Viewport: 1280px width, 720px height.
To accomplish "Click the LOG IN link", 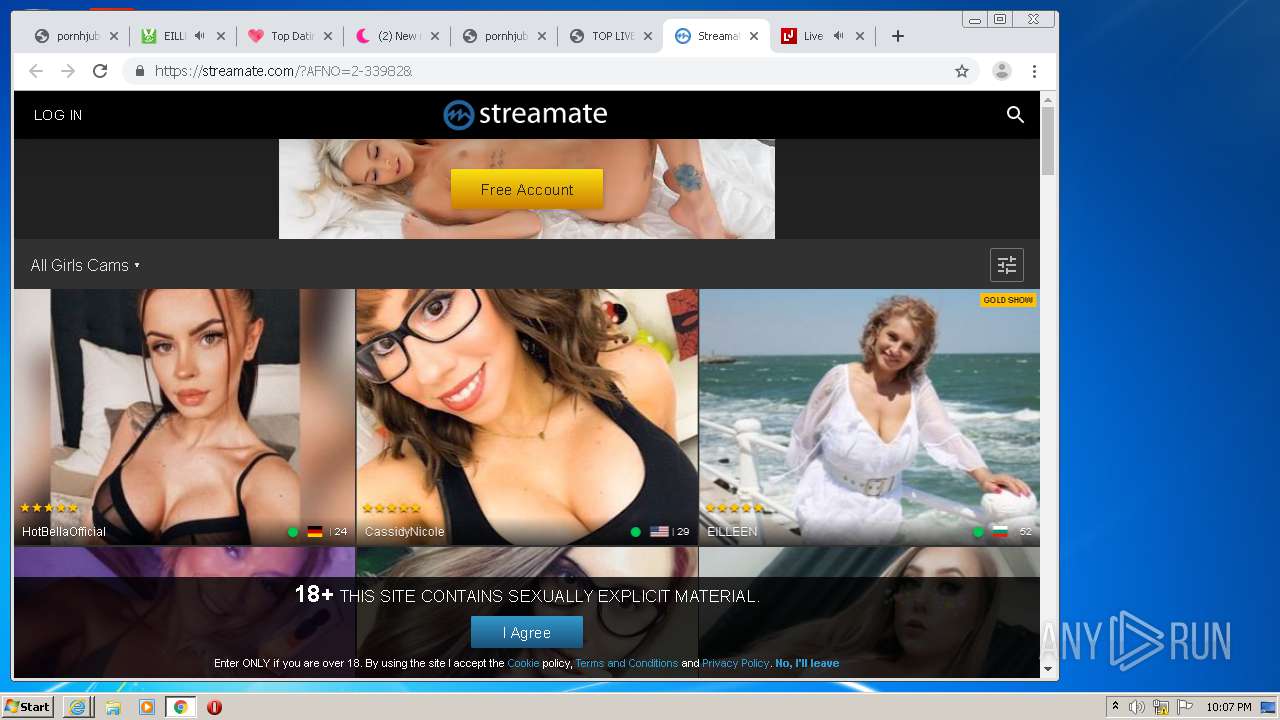I will point(58,115).
